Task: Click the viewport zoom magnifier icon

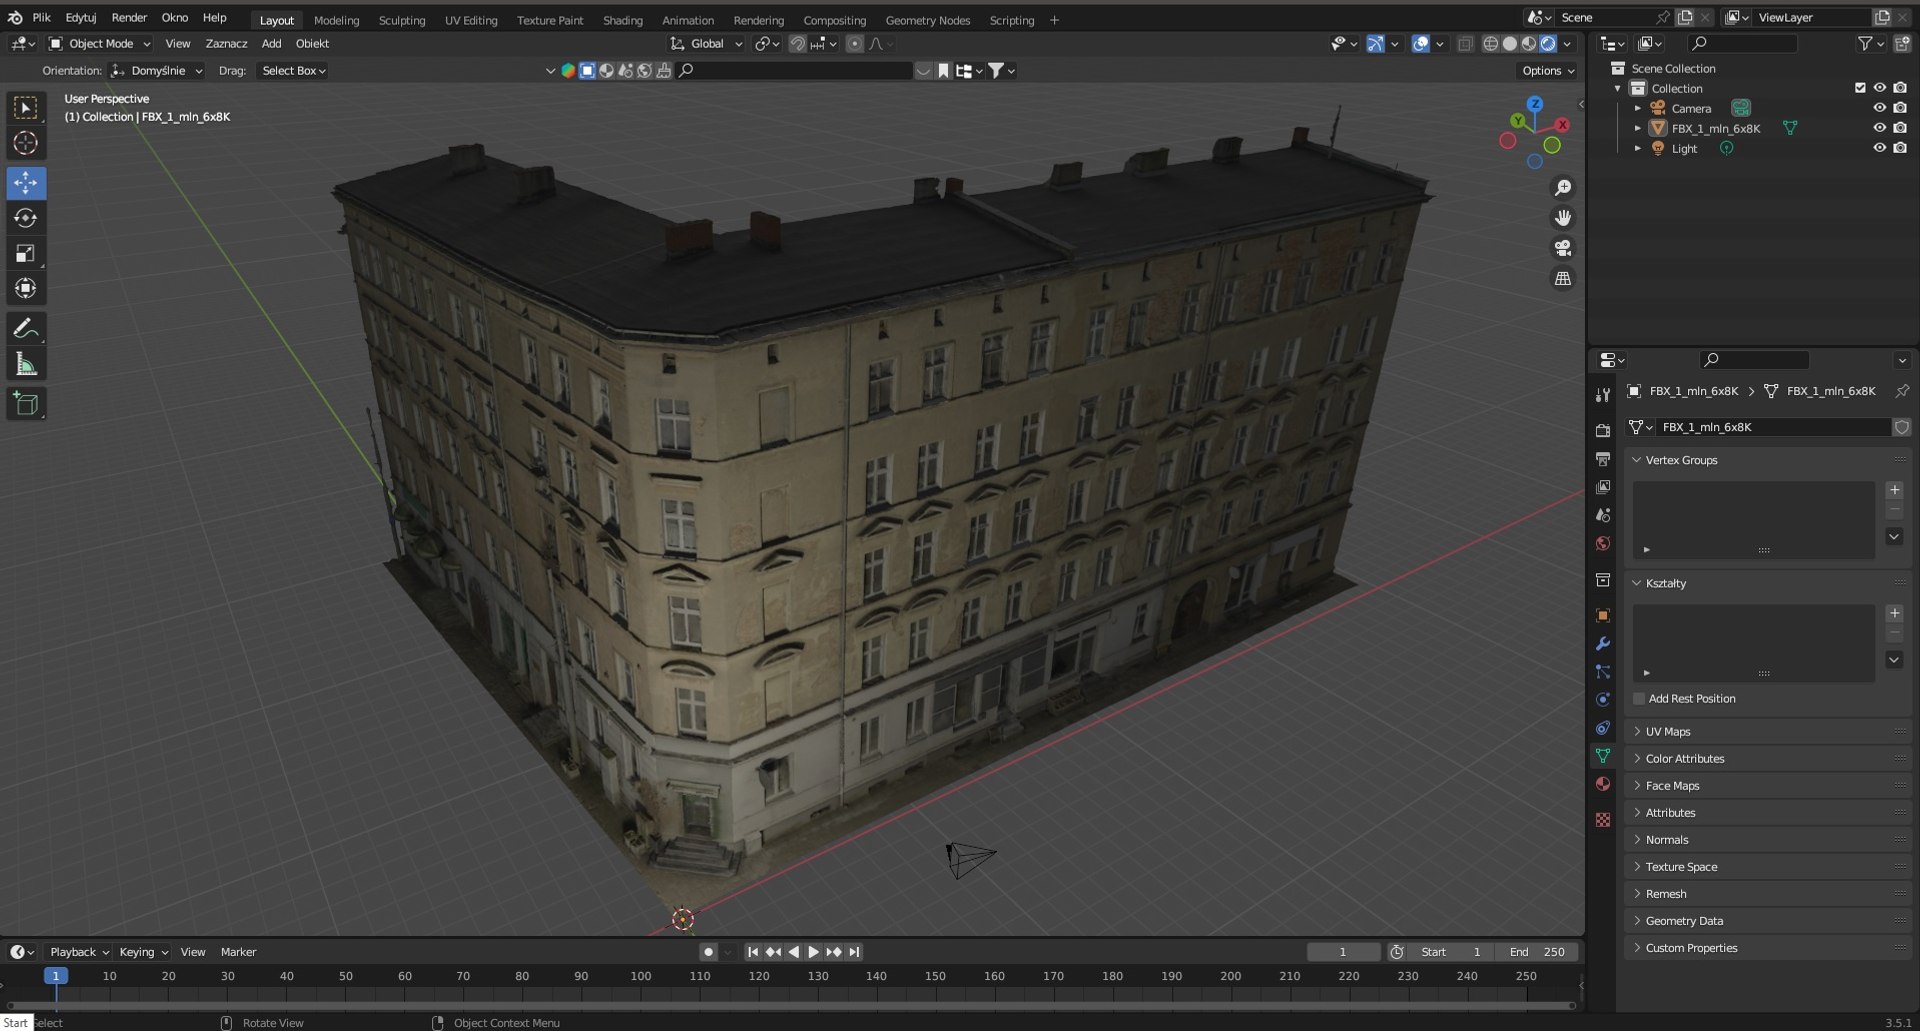Action: (1562, 188)
